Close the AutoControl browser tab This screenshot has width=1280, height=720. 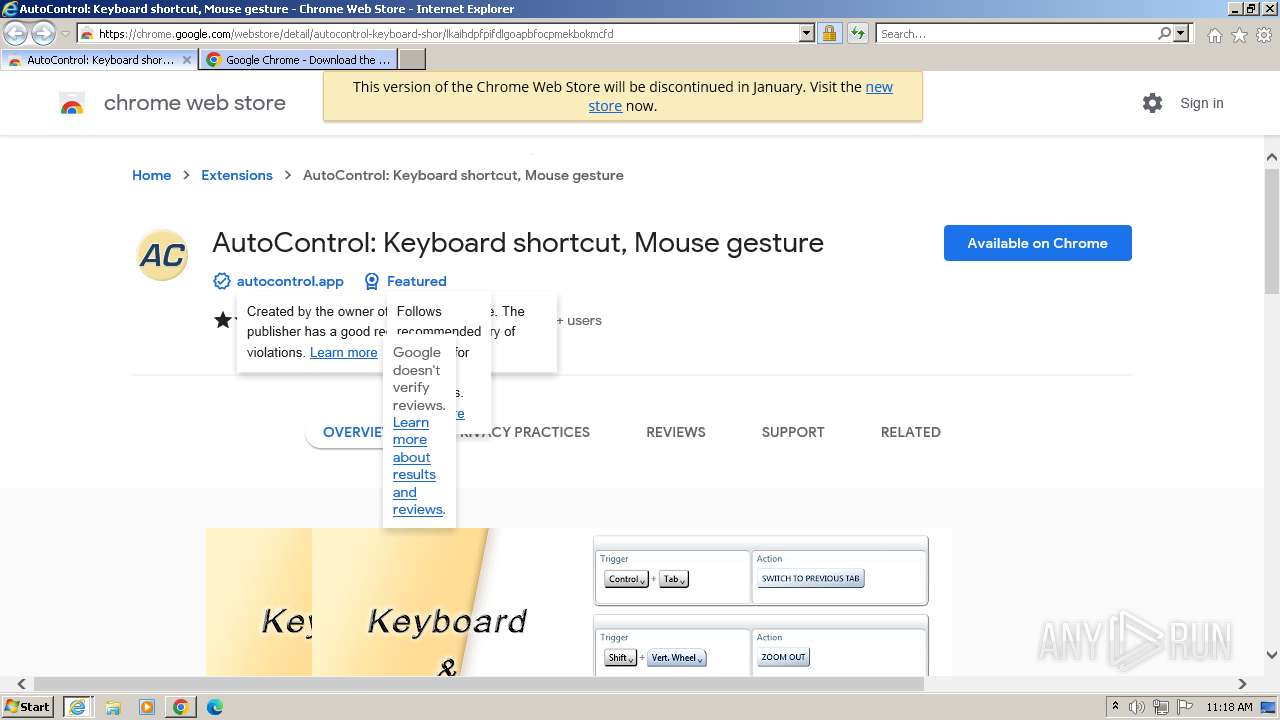186,60
